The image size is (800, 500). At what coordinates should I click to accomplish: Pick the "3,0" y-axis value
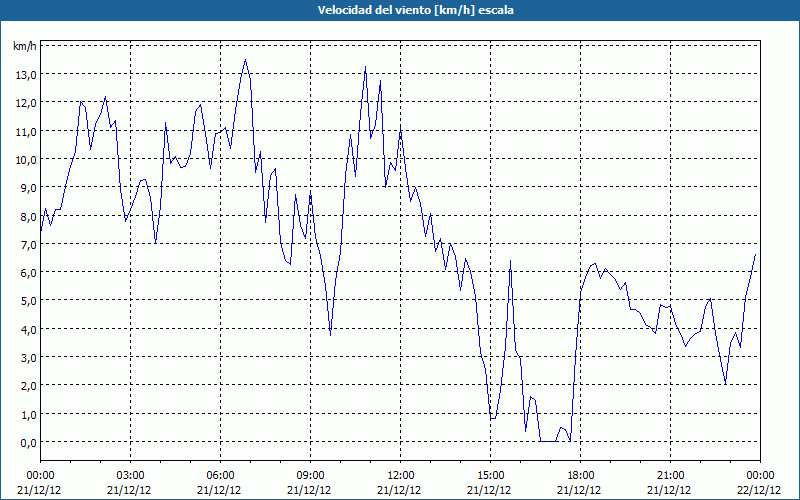29,358
